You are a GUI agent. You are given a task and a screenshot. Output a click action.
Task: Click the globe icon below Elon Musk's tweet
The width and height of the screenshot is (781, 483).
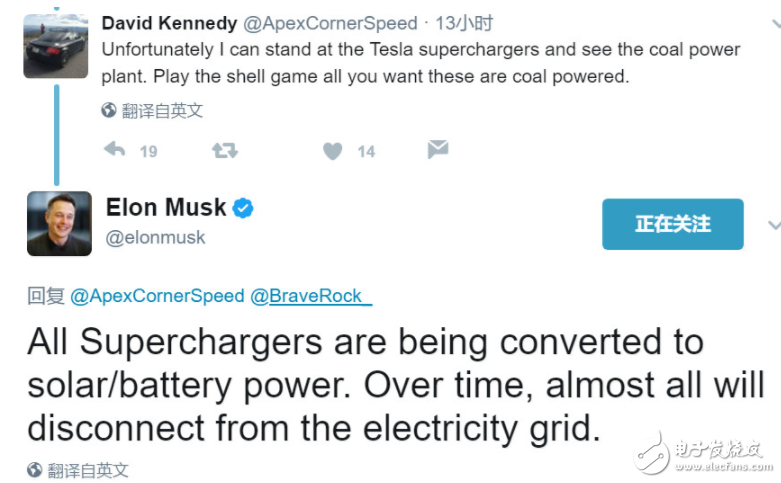pyautogui.click(x=35, y=470)
